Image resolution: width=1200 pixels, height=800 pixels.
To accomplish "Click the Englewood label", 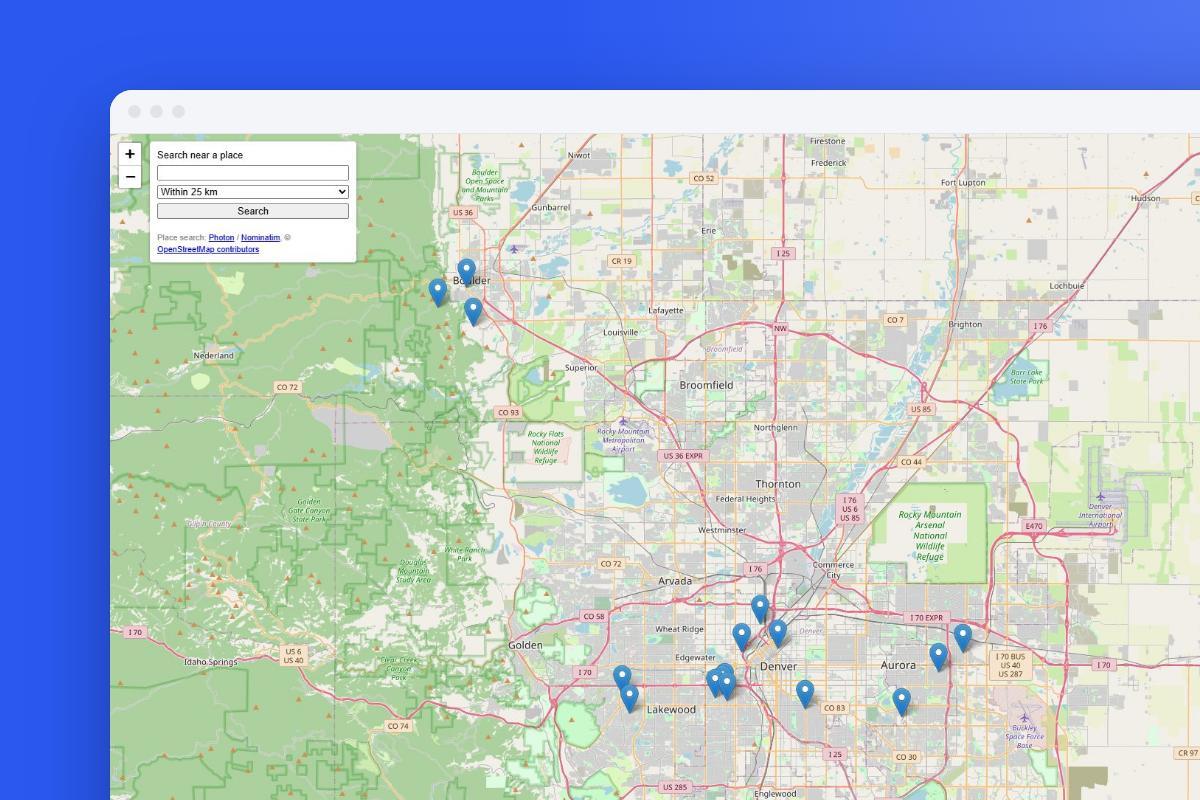I will coord(775,794).
